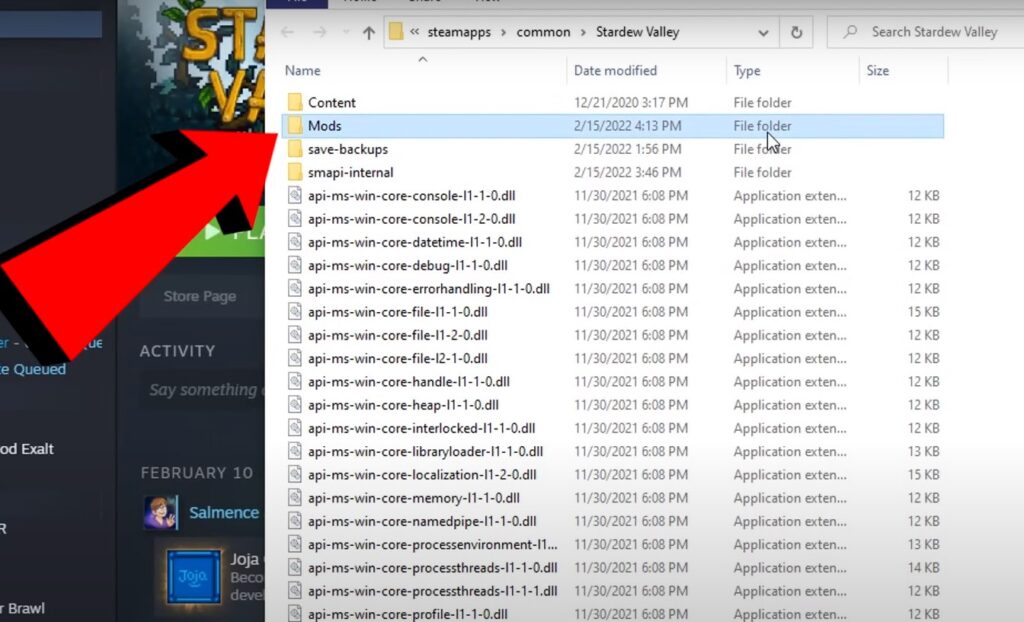This screenshot has width=1024, height=622.
Task: Click the Say something activity box
Action: coord(205,390)
